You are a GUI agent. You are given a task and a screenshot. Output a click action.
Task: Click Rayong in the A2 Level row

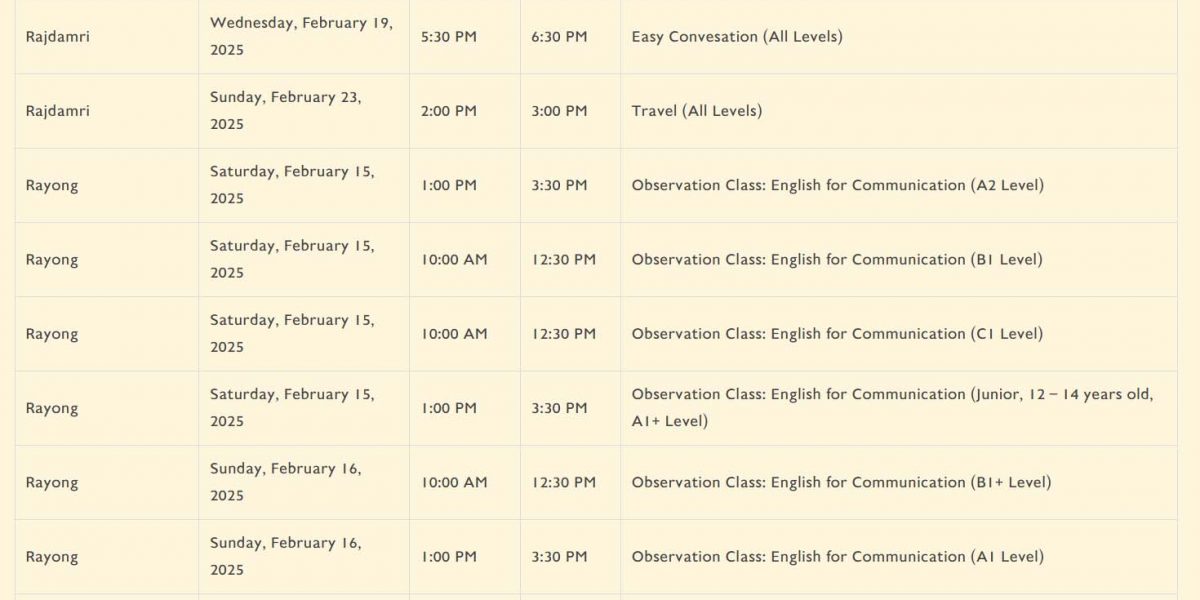52,185
